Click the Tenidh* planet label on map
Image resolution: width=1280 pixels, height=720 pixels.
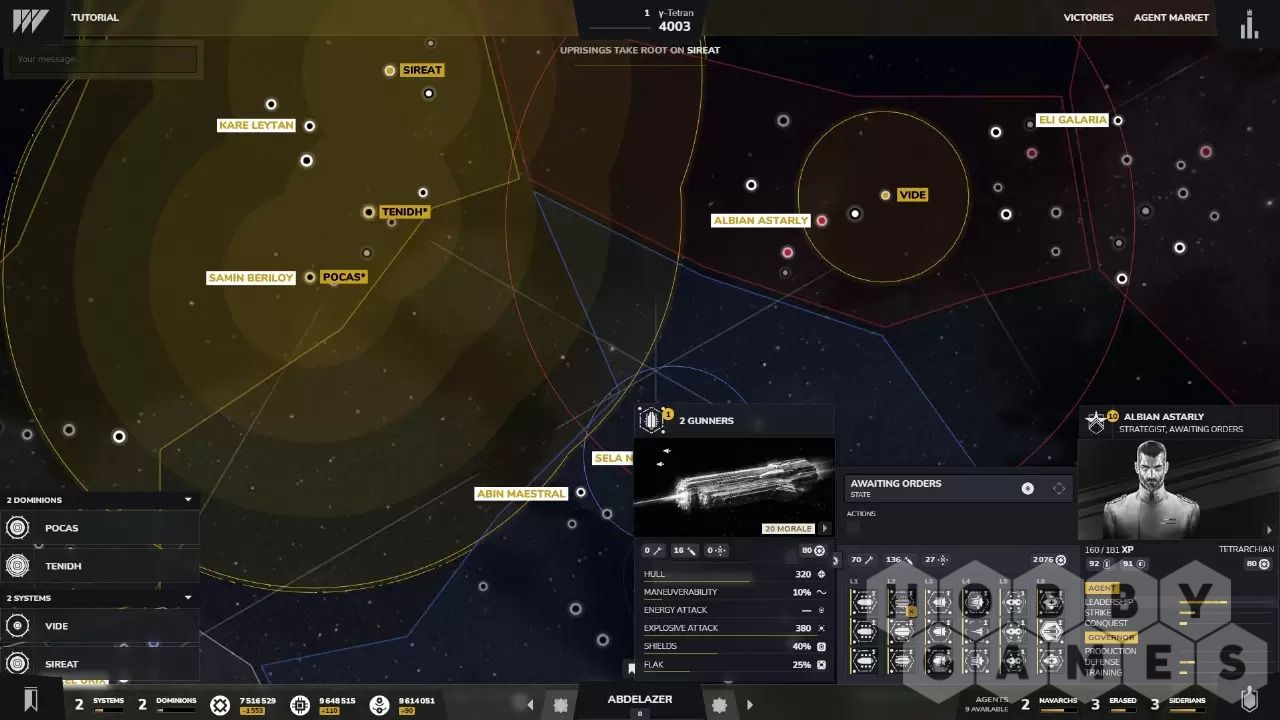click(405, 212)
